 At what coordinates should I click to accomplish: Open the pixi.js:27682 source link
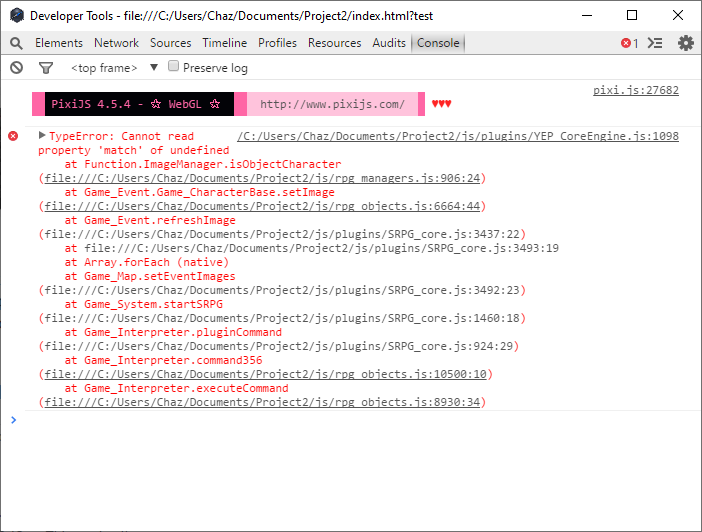tap(636, 90)
